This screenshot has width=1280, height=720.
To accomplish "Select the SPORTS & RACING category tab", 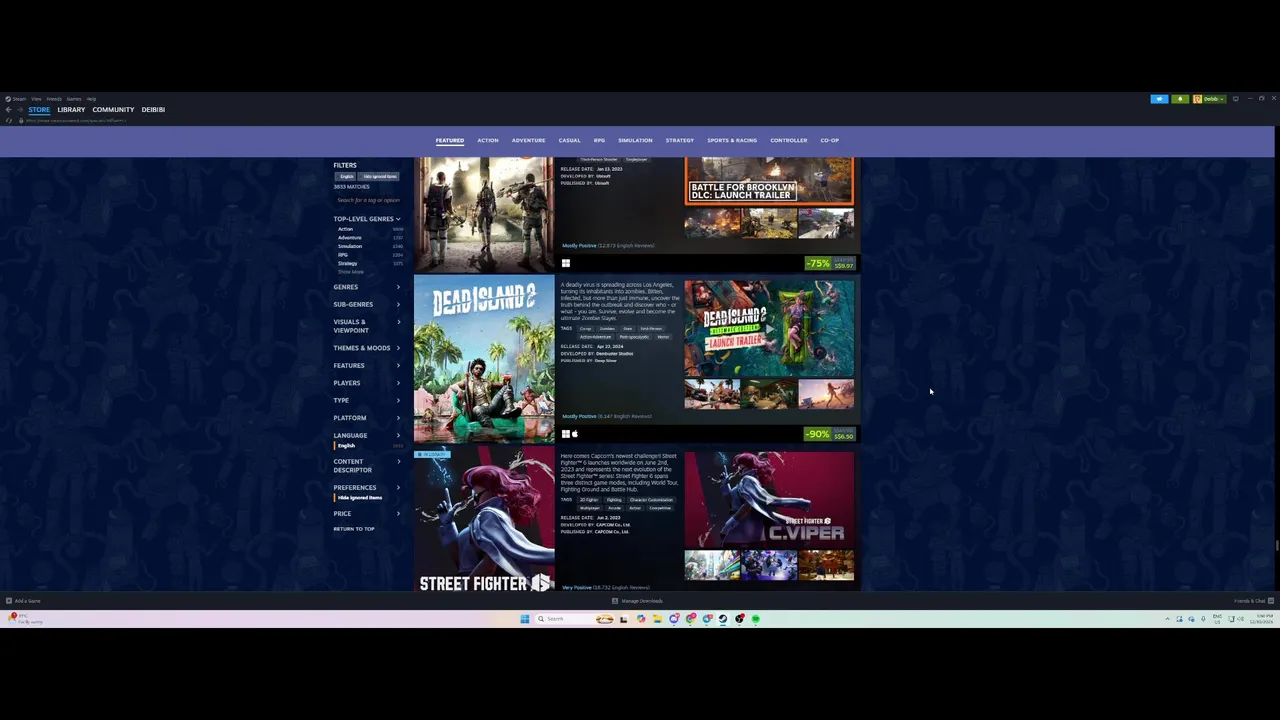I will pos(732,141).
